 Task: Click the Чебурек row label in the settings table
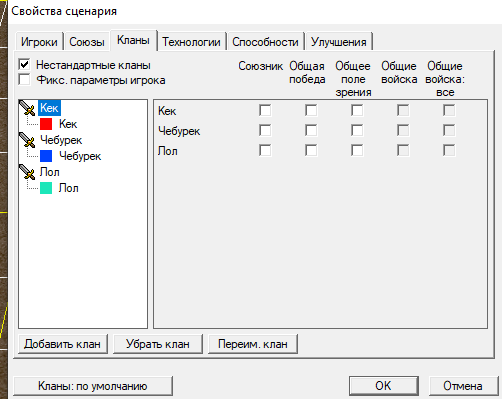point(179,131)
